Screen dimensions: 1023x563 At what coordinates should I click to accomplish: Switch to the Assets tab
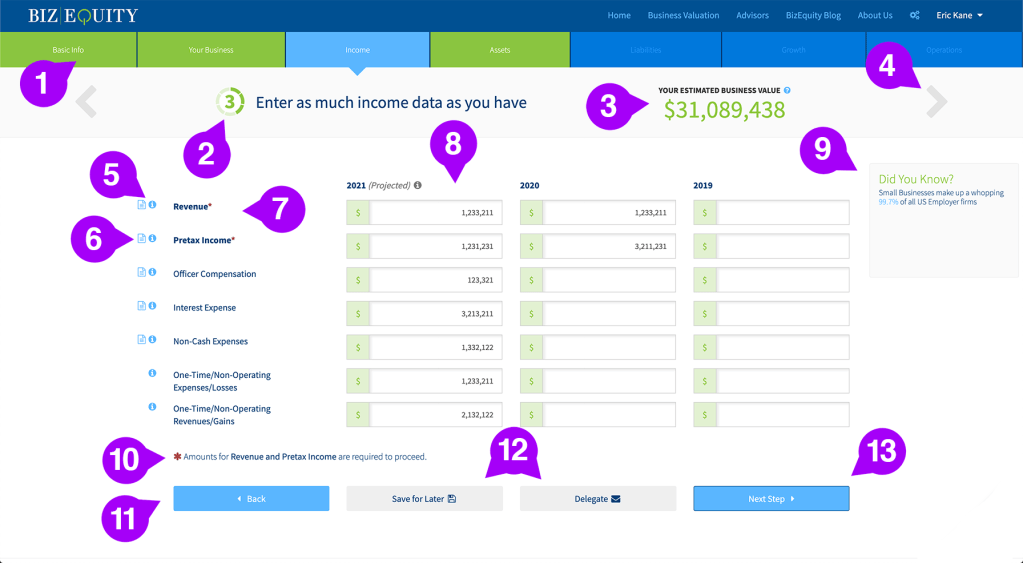click(499, 49)
